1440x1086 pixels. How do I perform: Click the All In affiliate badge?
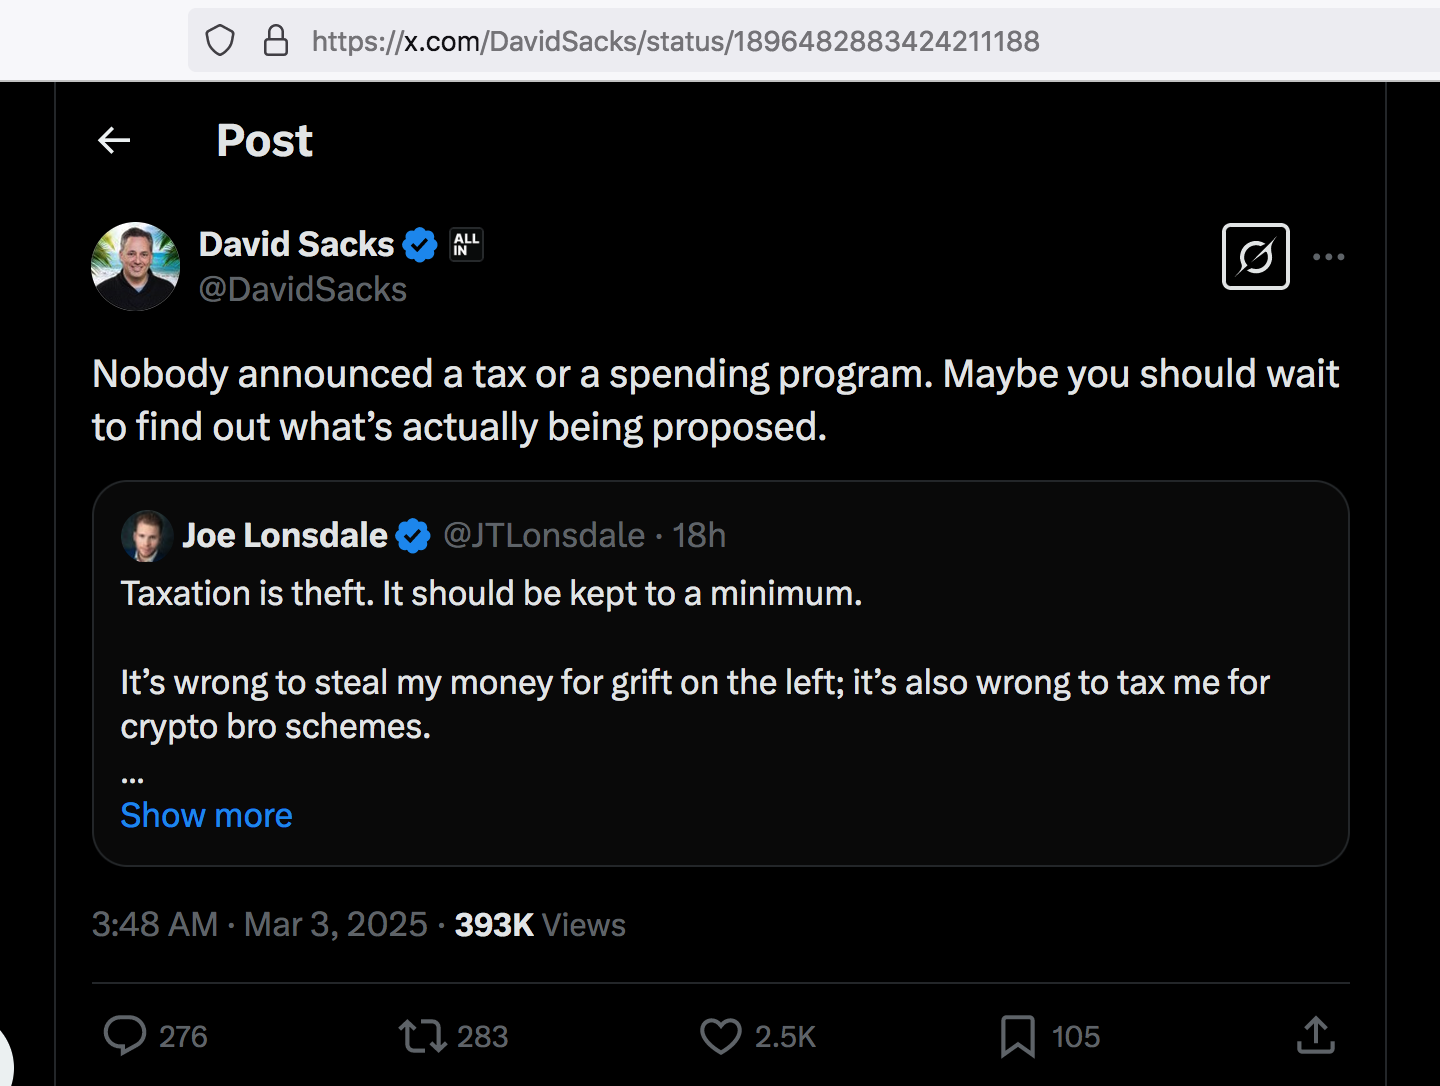coord(466,244)
